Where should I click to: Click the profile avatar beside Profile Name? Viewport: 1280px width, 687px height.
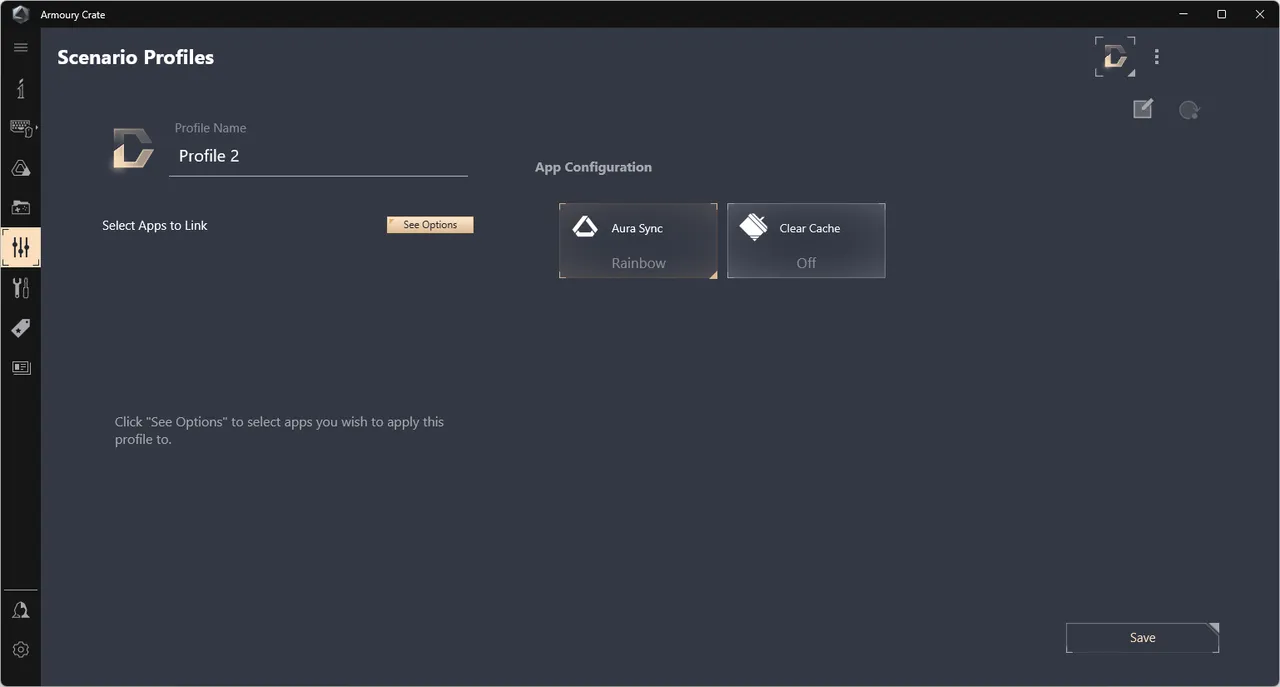132,147
